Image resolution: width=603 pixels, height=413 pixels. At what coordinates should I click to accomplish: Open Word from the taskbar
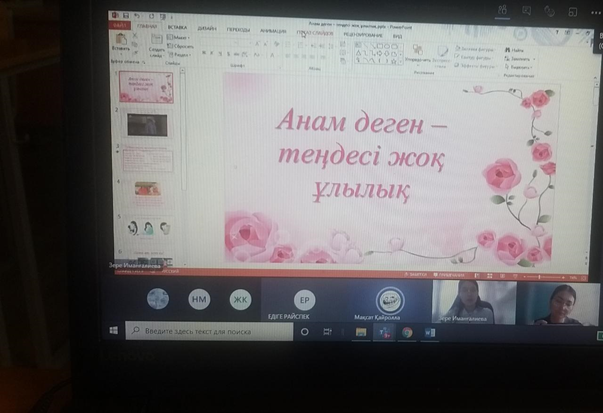(431, 332)
